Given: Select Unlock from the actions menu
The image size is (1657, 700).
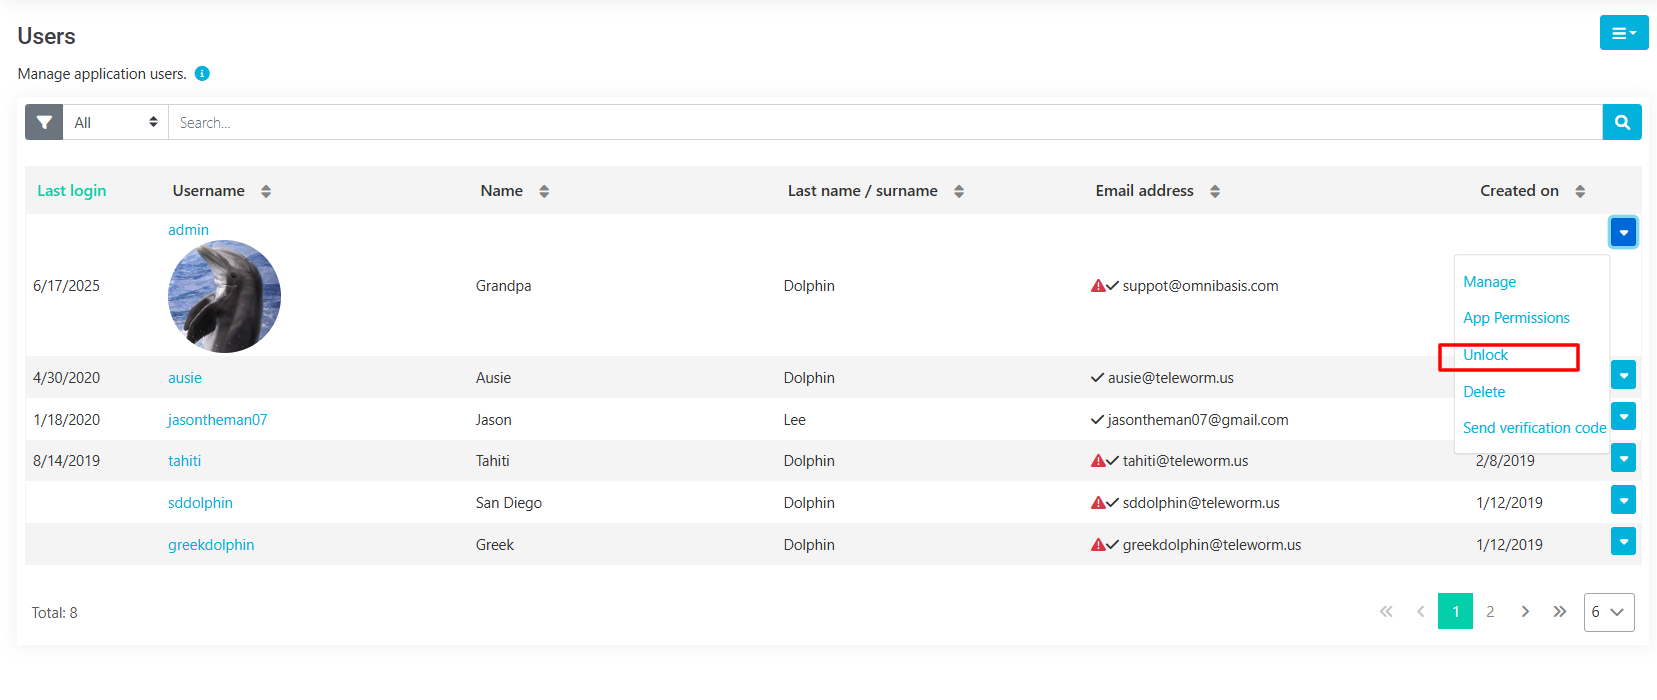Looking at the screenshot, I should coord(1485,355).
